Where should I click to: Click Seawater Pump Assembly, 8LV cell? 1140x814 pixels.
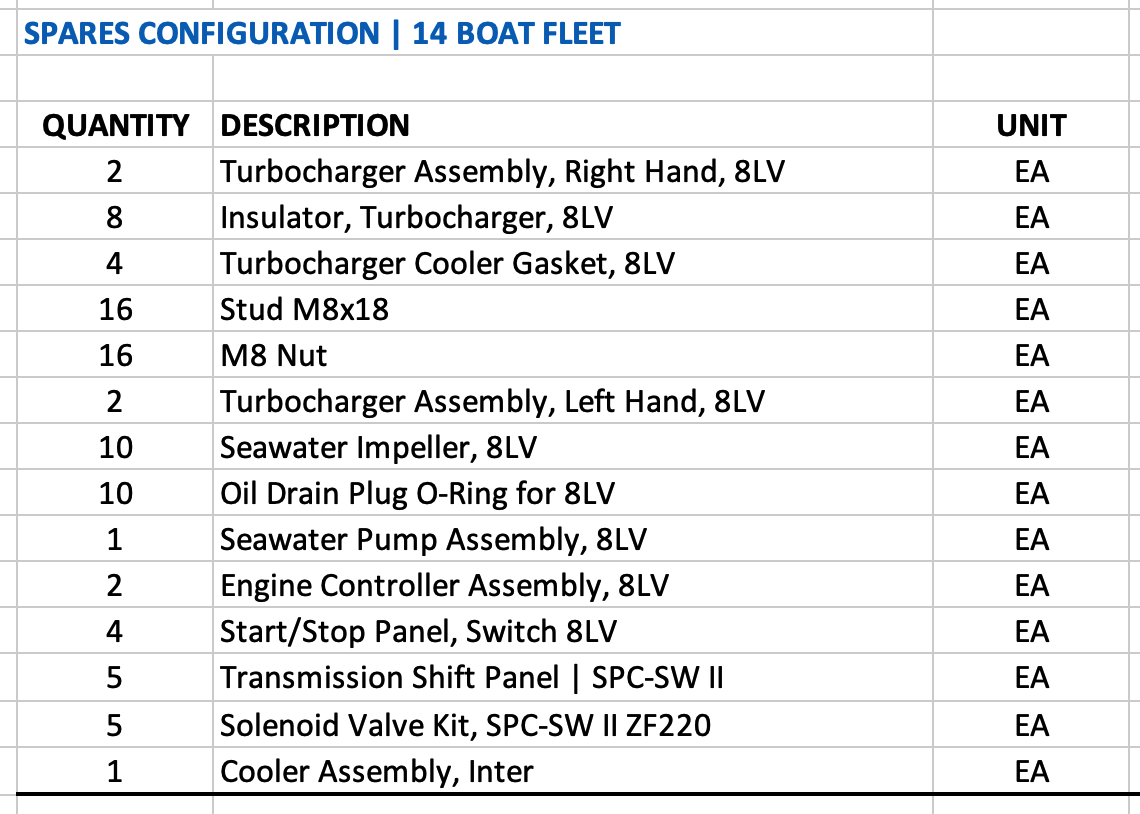click(573, 539)
